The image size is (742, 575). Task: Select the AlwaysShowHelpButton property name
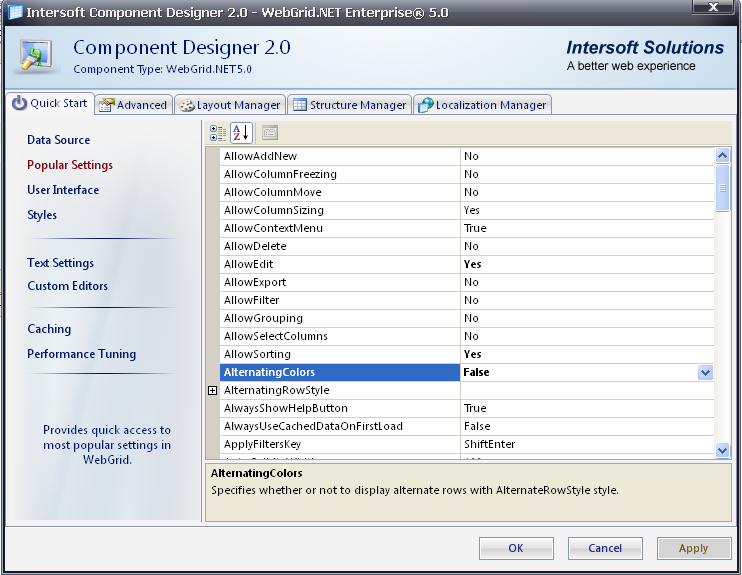(286, 408)
